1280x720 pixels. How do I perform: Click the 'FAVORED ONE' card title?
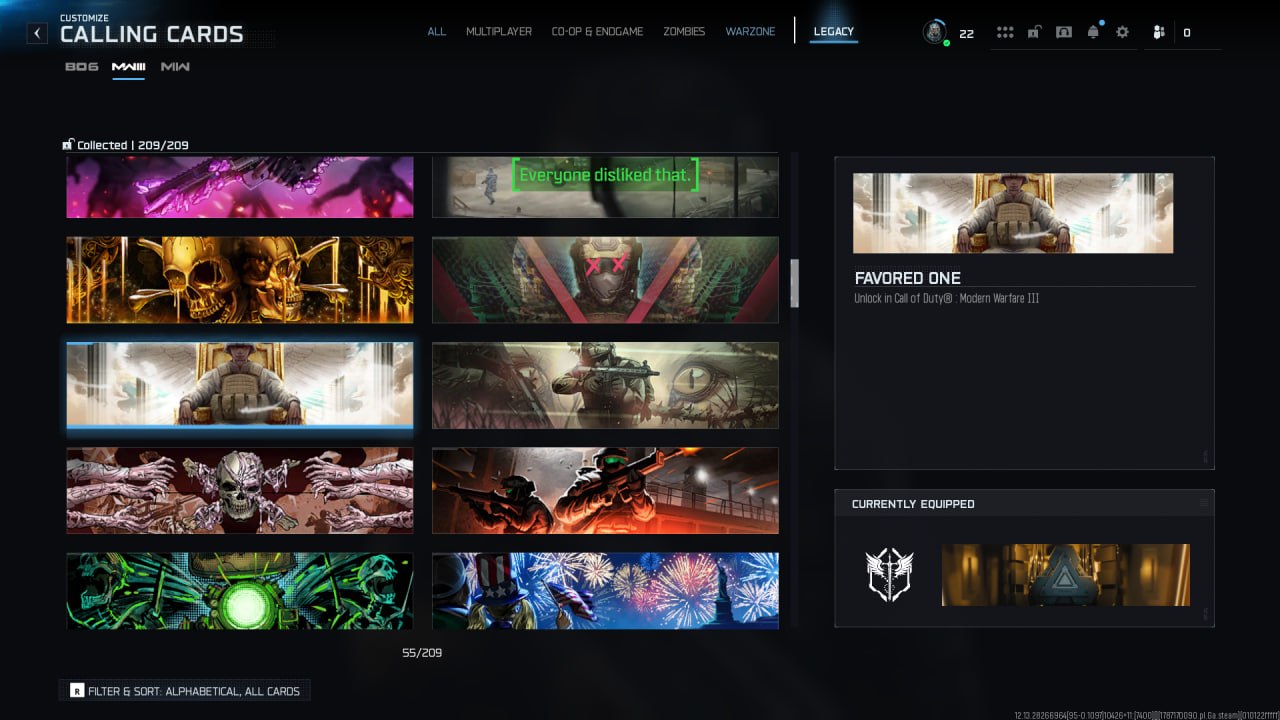click(x=908, y=278)
